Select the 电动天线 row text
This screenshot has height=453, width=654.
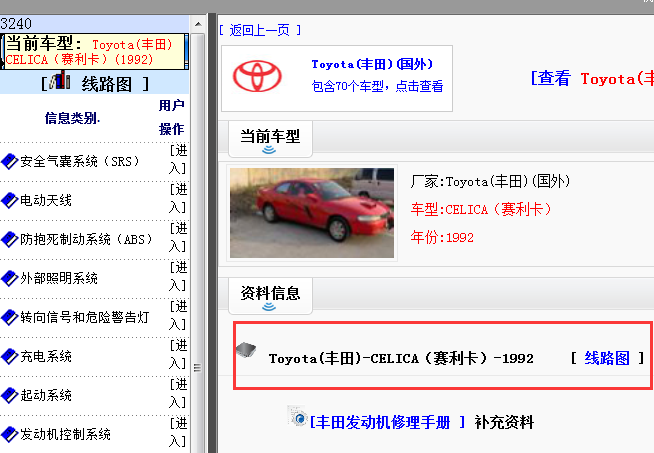[x=46, y=201]
